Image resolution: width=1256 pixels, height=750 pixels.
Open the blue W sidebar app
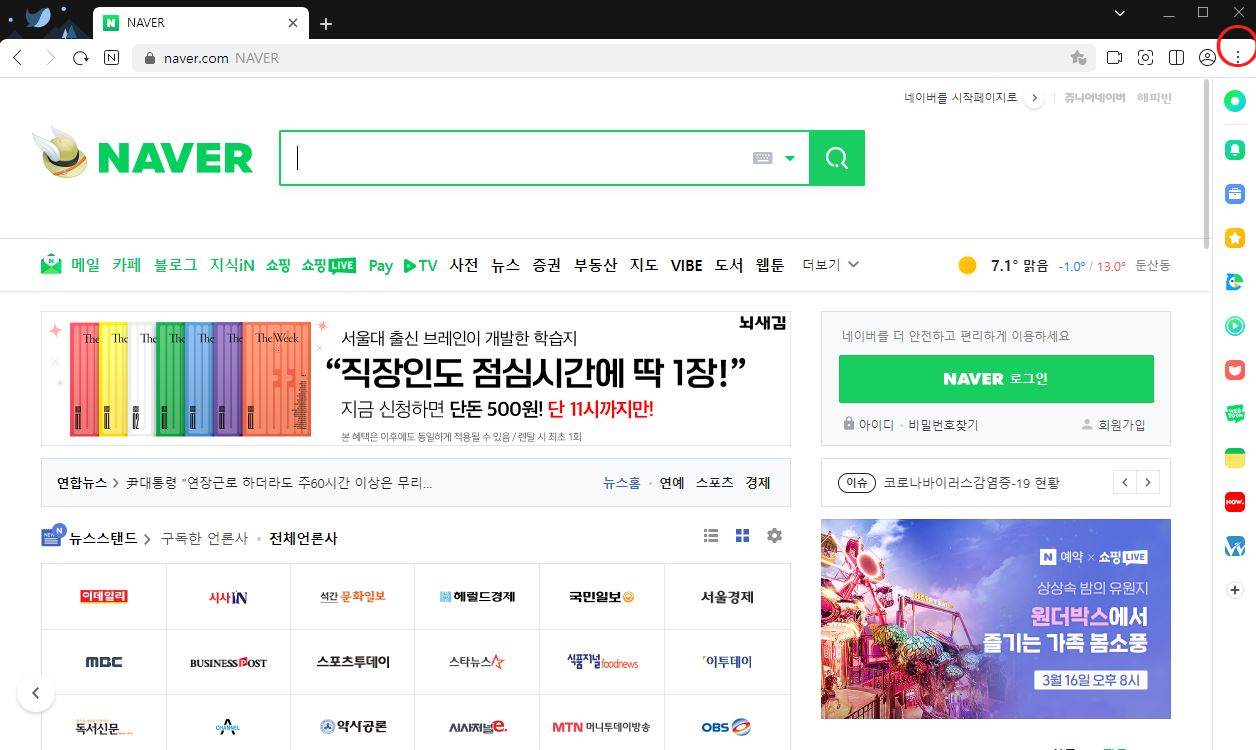(x=1235, y=547)
